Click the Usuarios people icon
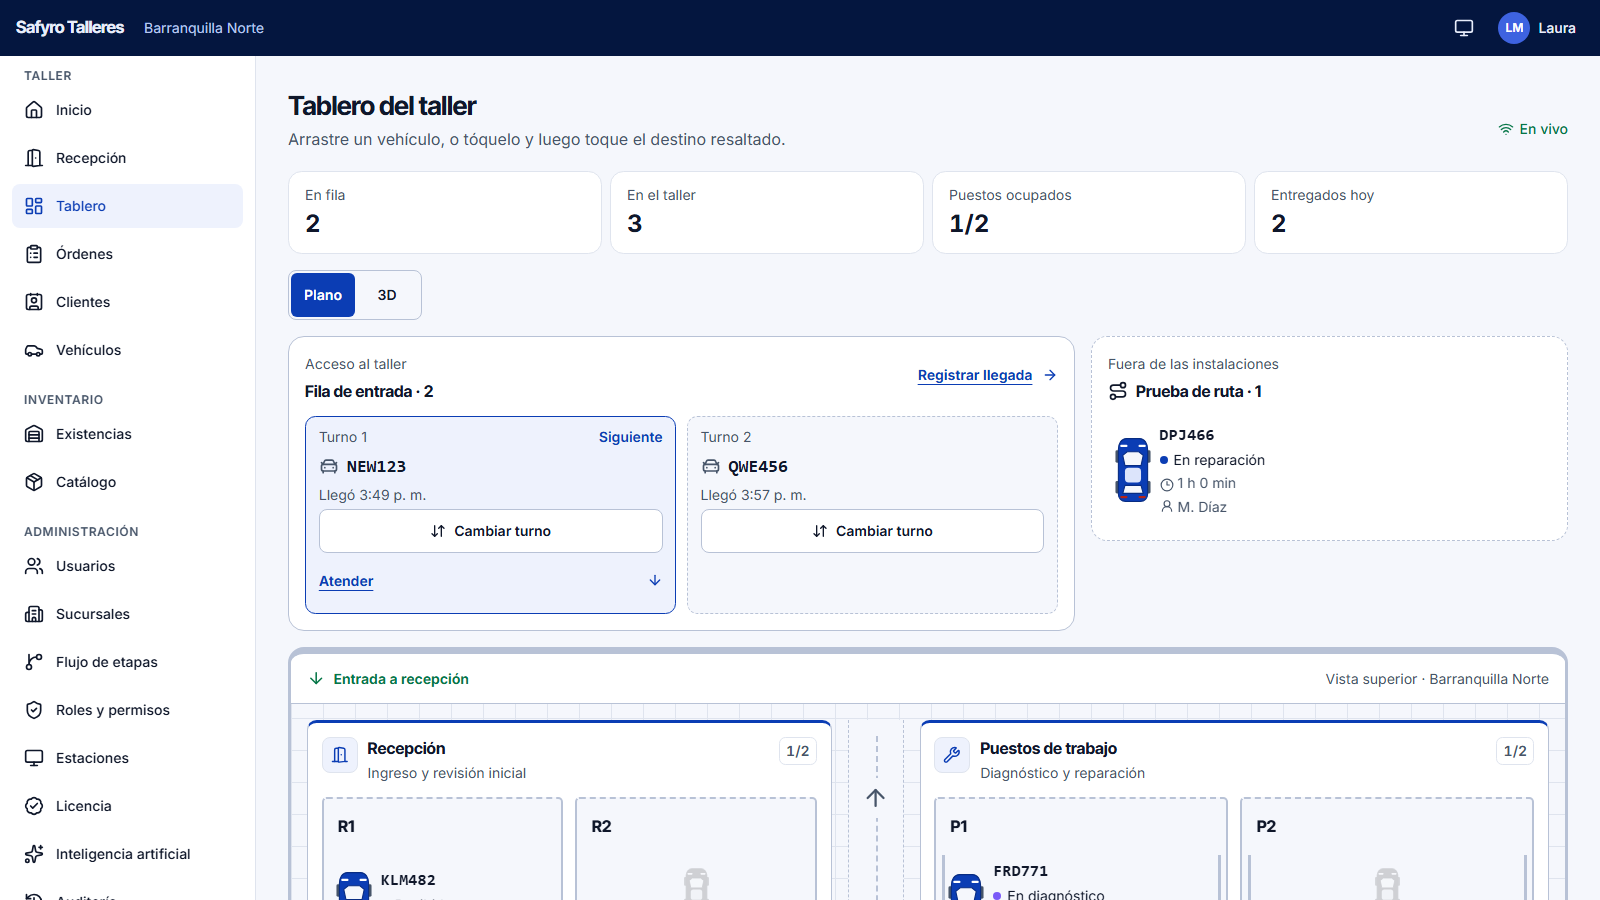The image size is (1600, 900). click(34, 566)
